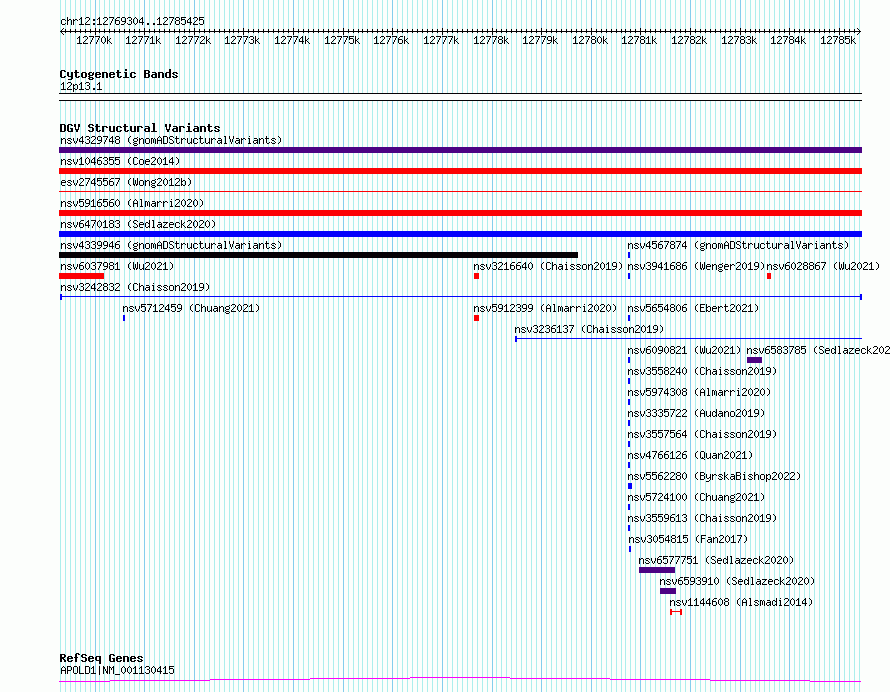Click the red nsv3216640 variant marker
This screenshot has width=890, height=692.
[x=476, y=276]
